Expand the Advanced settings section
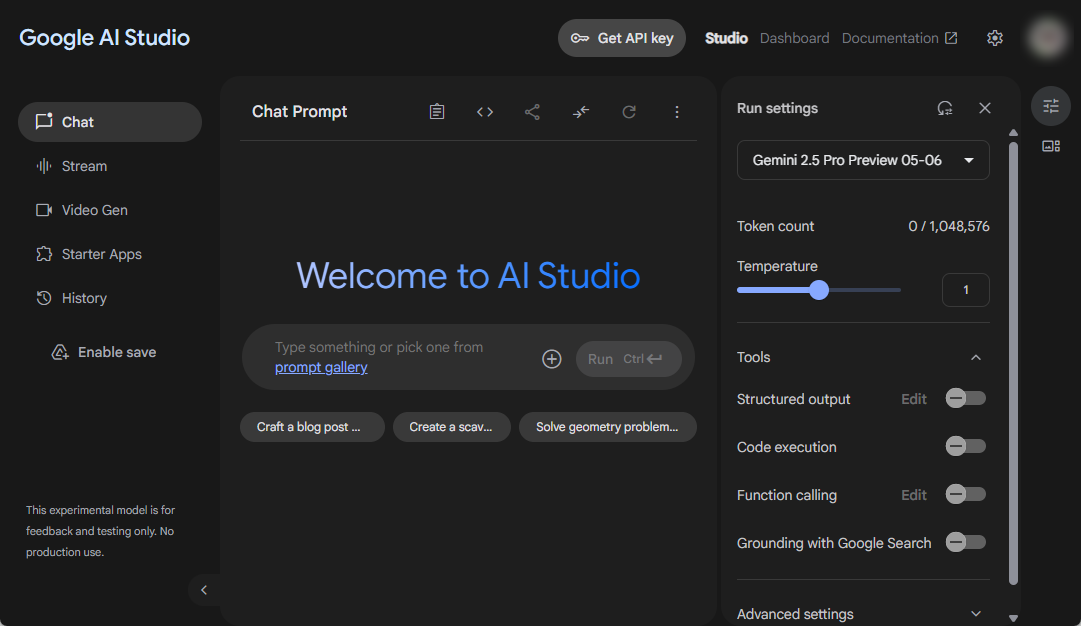Viewport: 1081px width, 626px height. coord(976,614)
